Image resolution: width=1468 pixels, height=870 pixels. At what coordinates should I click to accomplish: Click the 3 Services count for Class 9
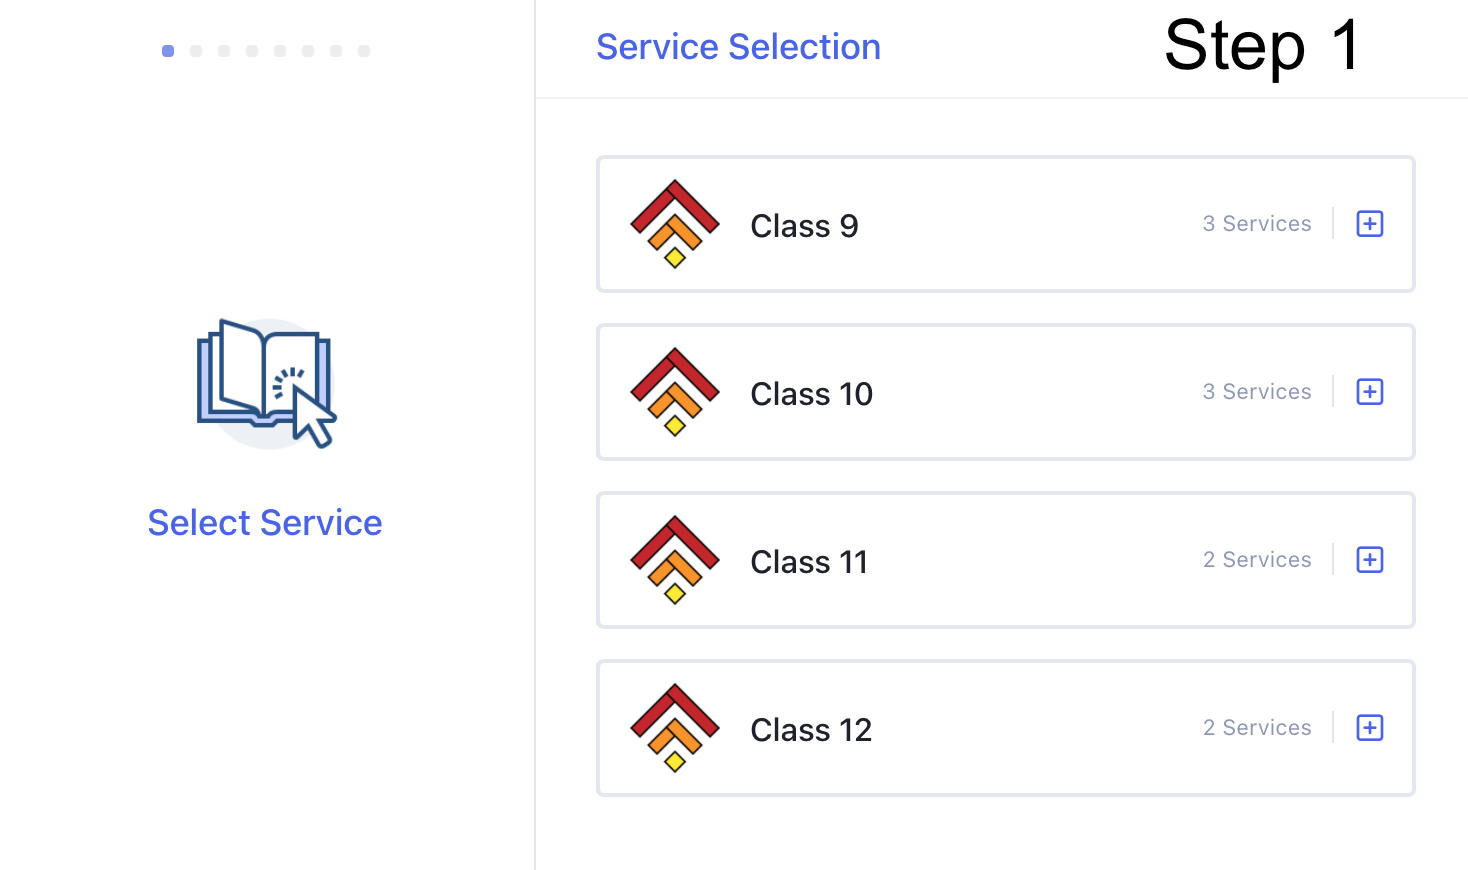click(x=1257, y=224)
